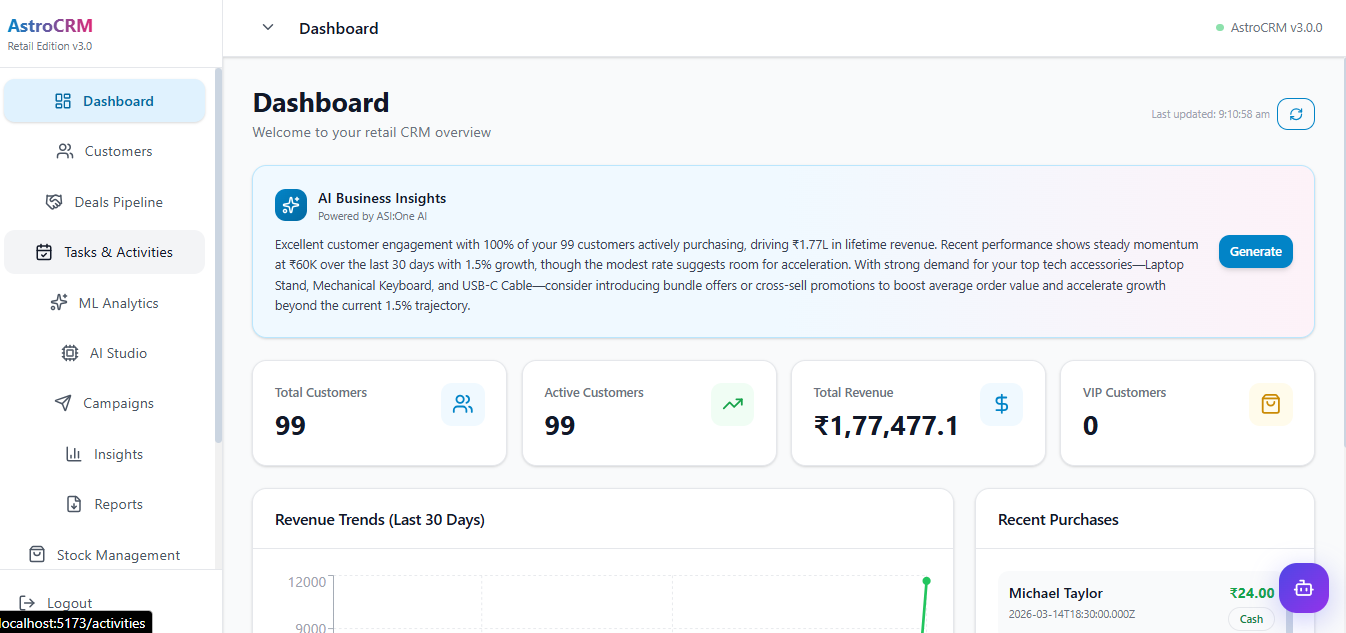Image resolution: width=1346 pixels, height=633 pixels.
Task: Click the Total Revenue ₹1,77,477.1 card
Action: (x=918, y=413)
